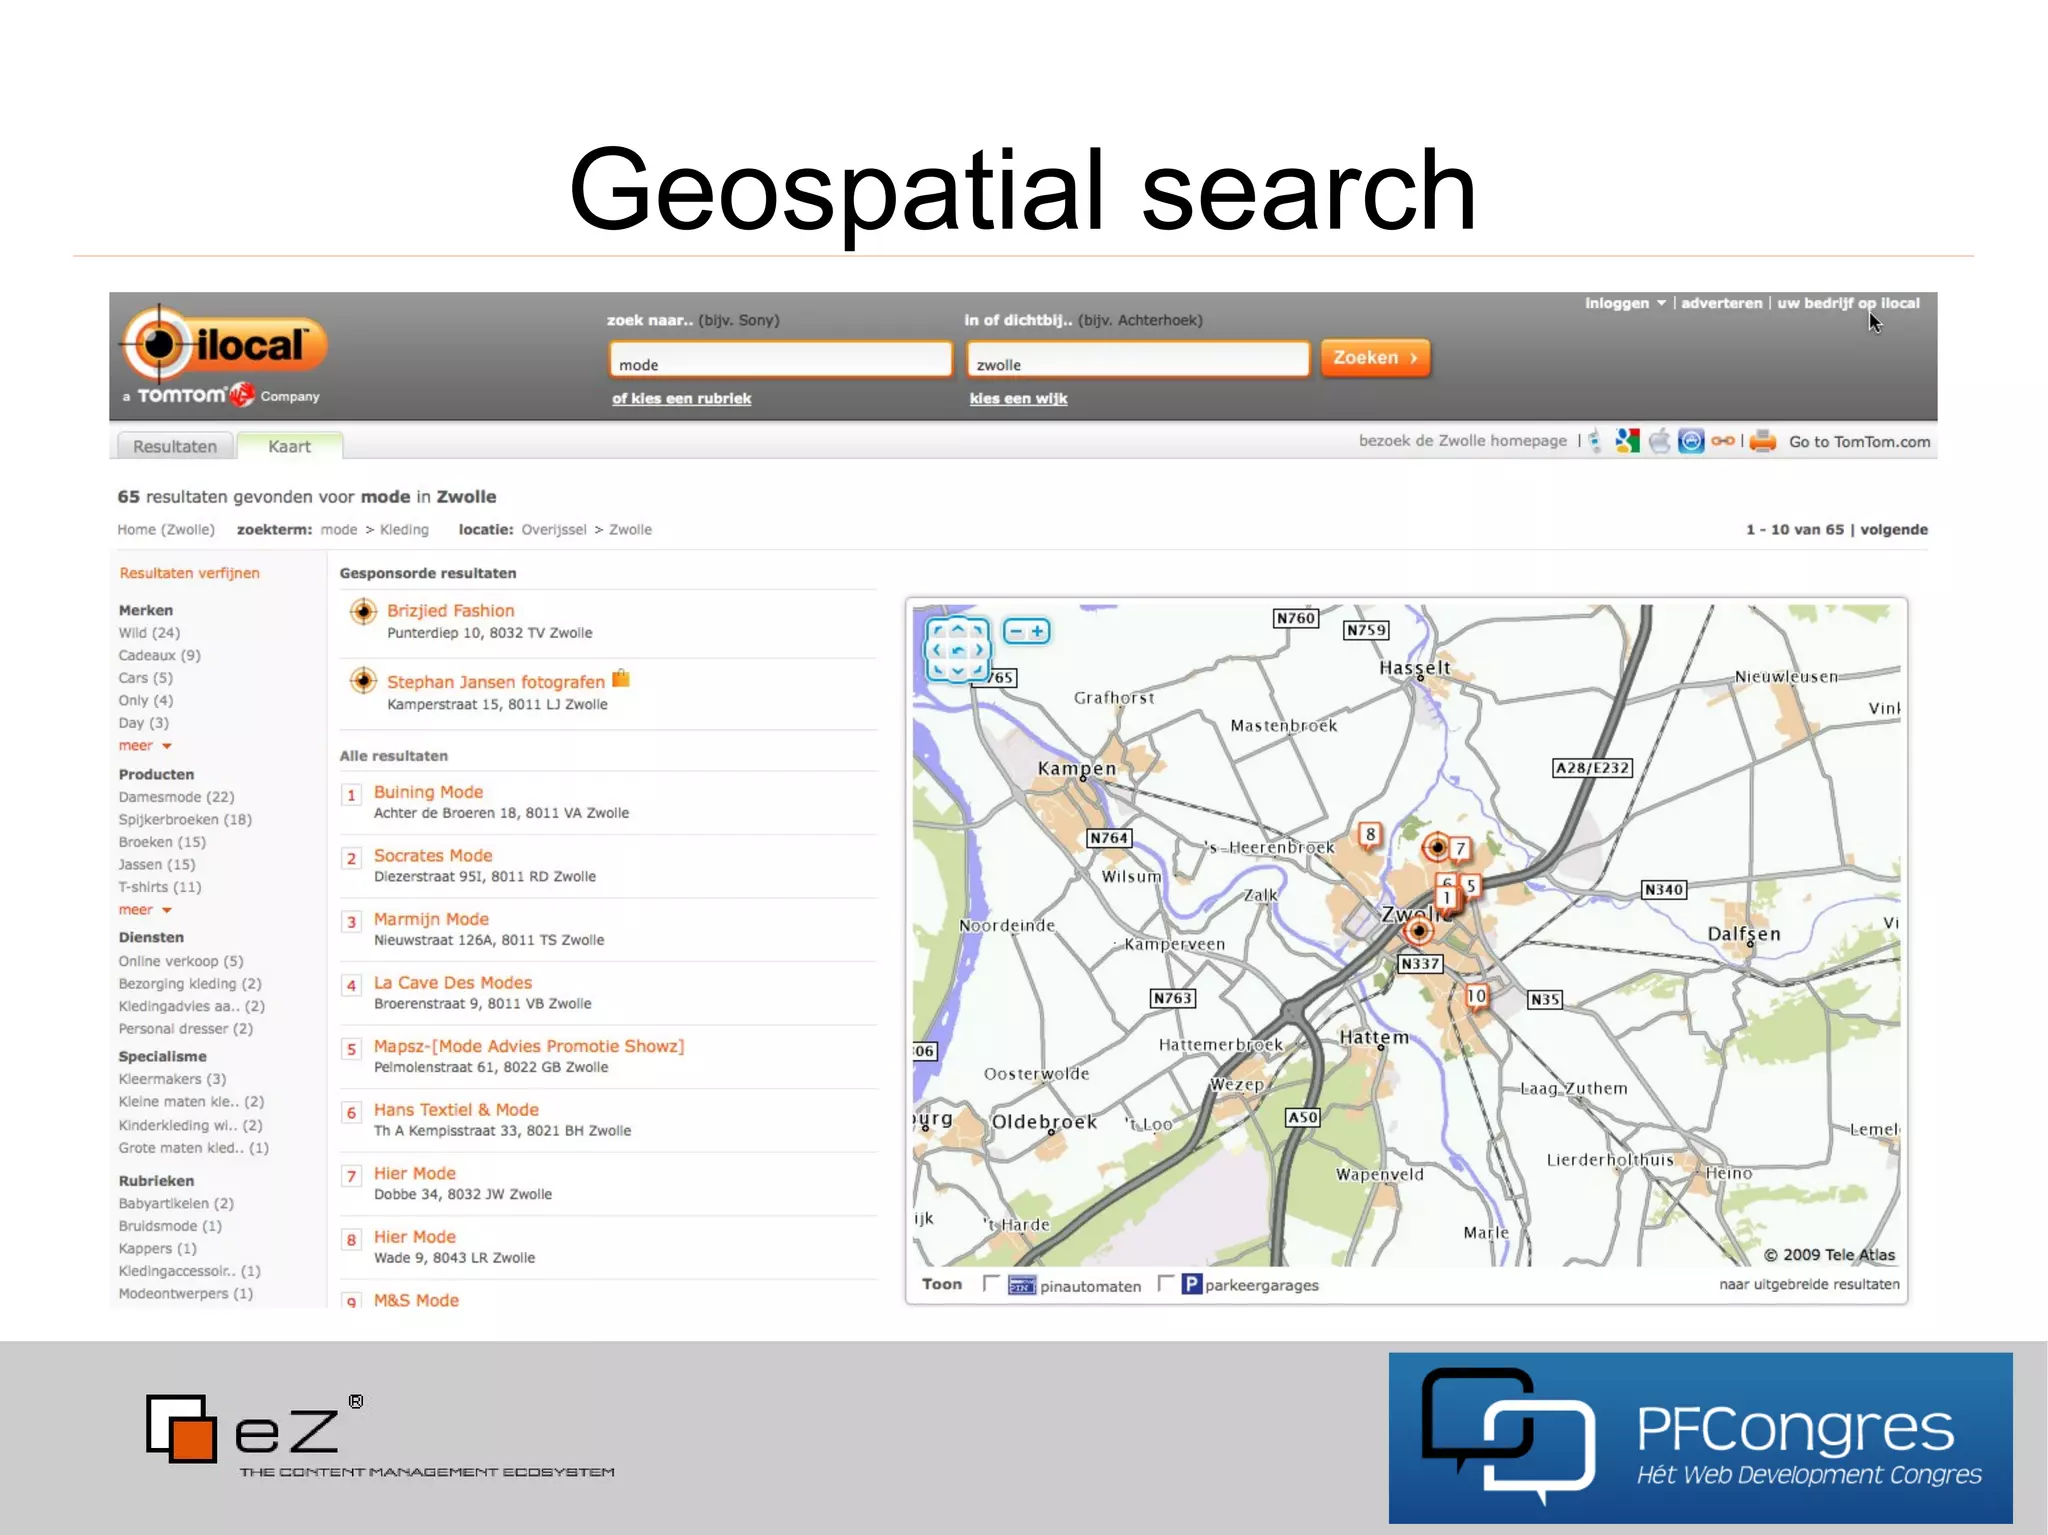The image size is (2048, 1535).
Task: Switch to the Kaart tab
Action: (290, 446)
